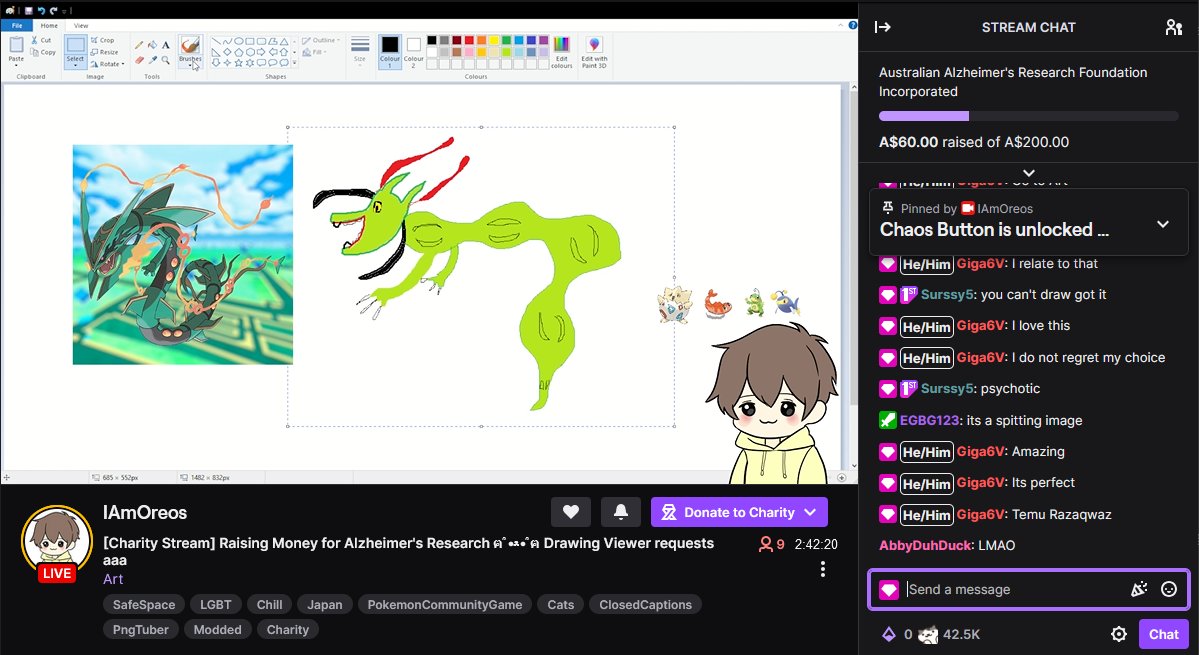This screenshot has width=1199, height=655.
Task: Open the Brushes dropdown arrow
Action: click(190, 65)
